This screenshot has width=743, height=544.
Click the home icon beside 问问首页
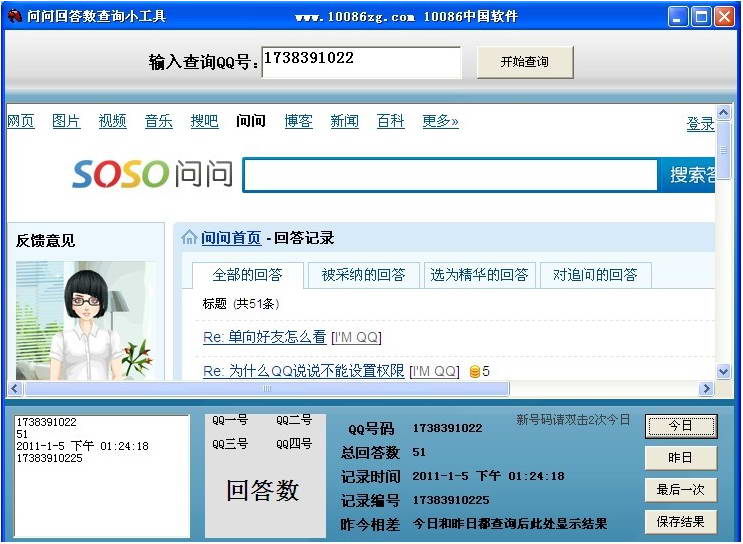click(189, 237)
